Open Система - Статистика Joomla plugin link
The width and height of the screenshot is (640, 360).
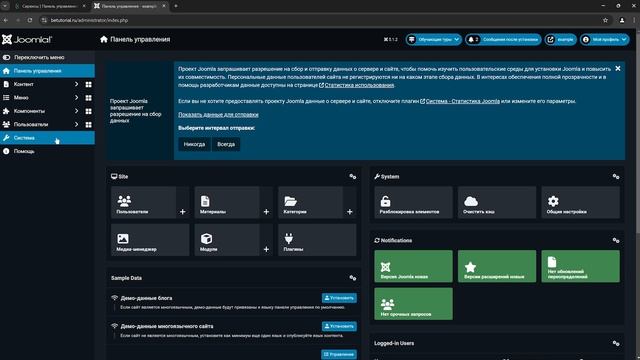point(462,101)
